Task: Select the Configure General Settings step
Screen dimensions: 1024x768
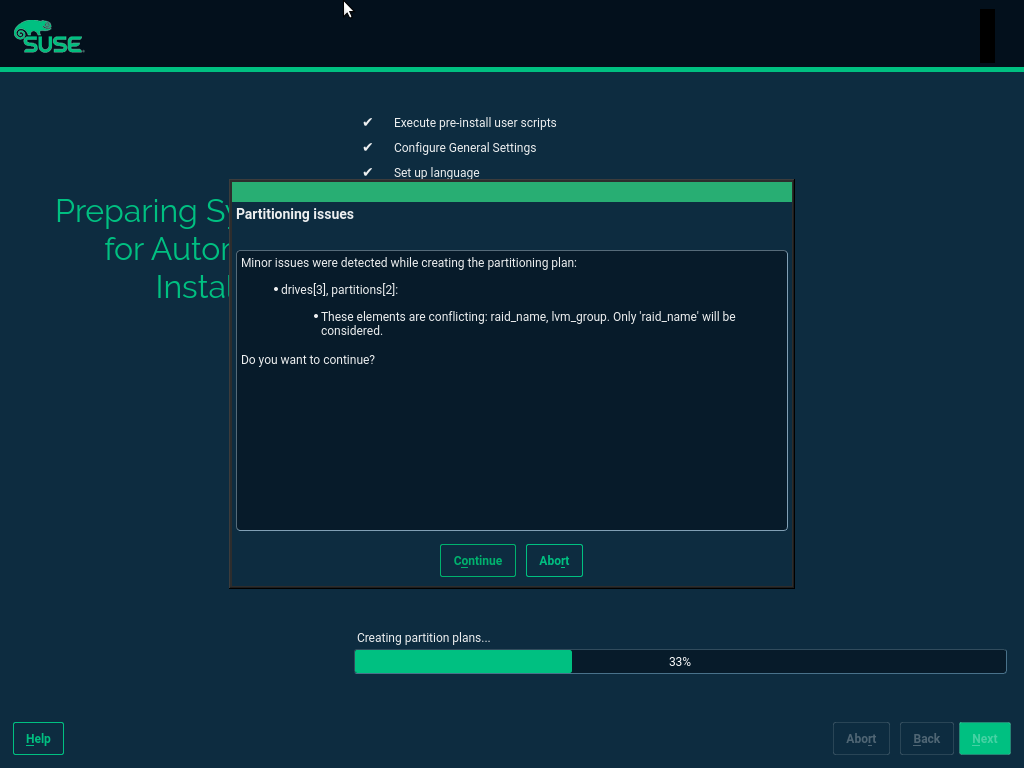Action: (465, 147)
